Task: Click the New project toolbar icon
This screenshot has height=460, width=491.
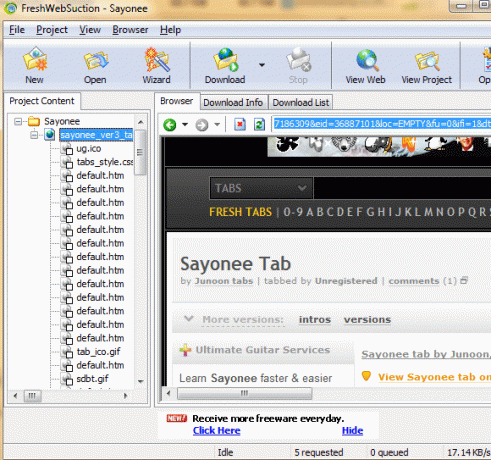Action: pos(35,59)
